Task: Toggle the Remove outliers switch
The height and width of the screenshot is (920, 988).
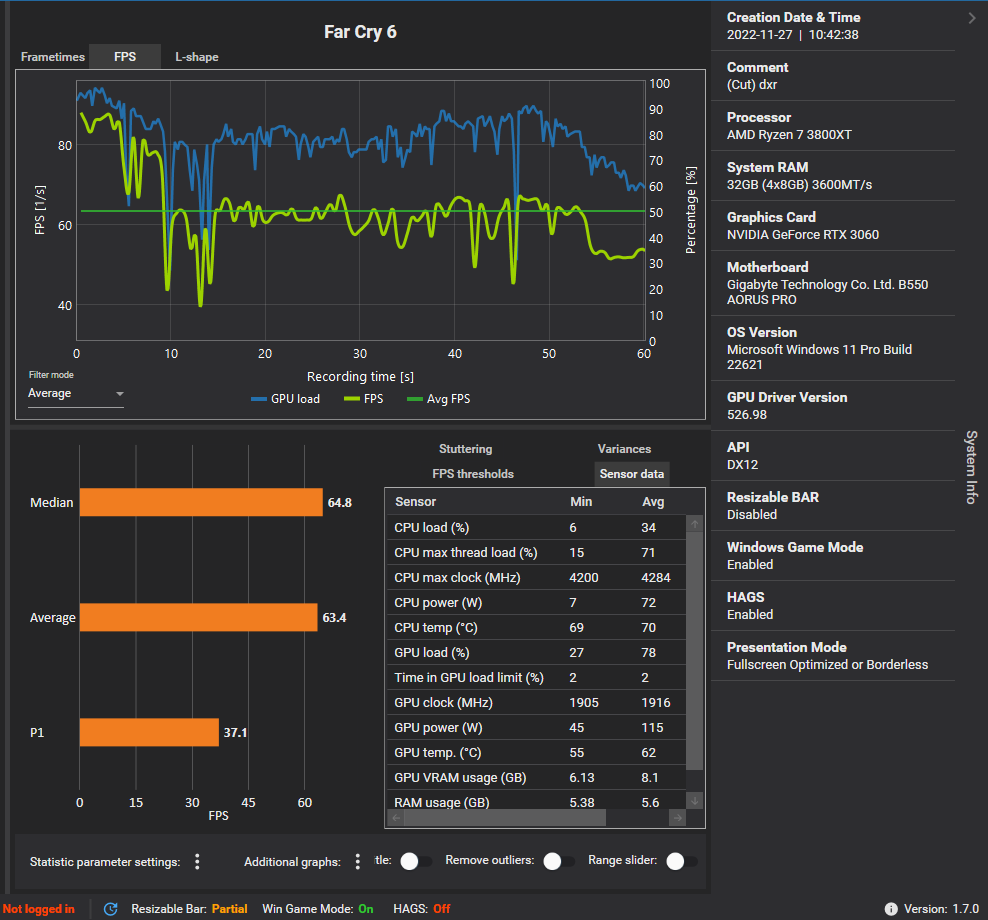Action: (x=558, y=861)
